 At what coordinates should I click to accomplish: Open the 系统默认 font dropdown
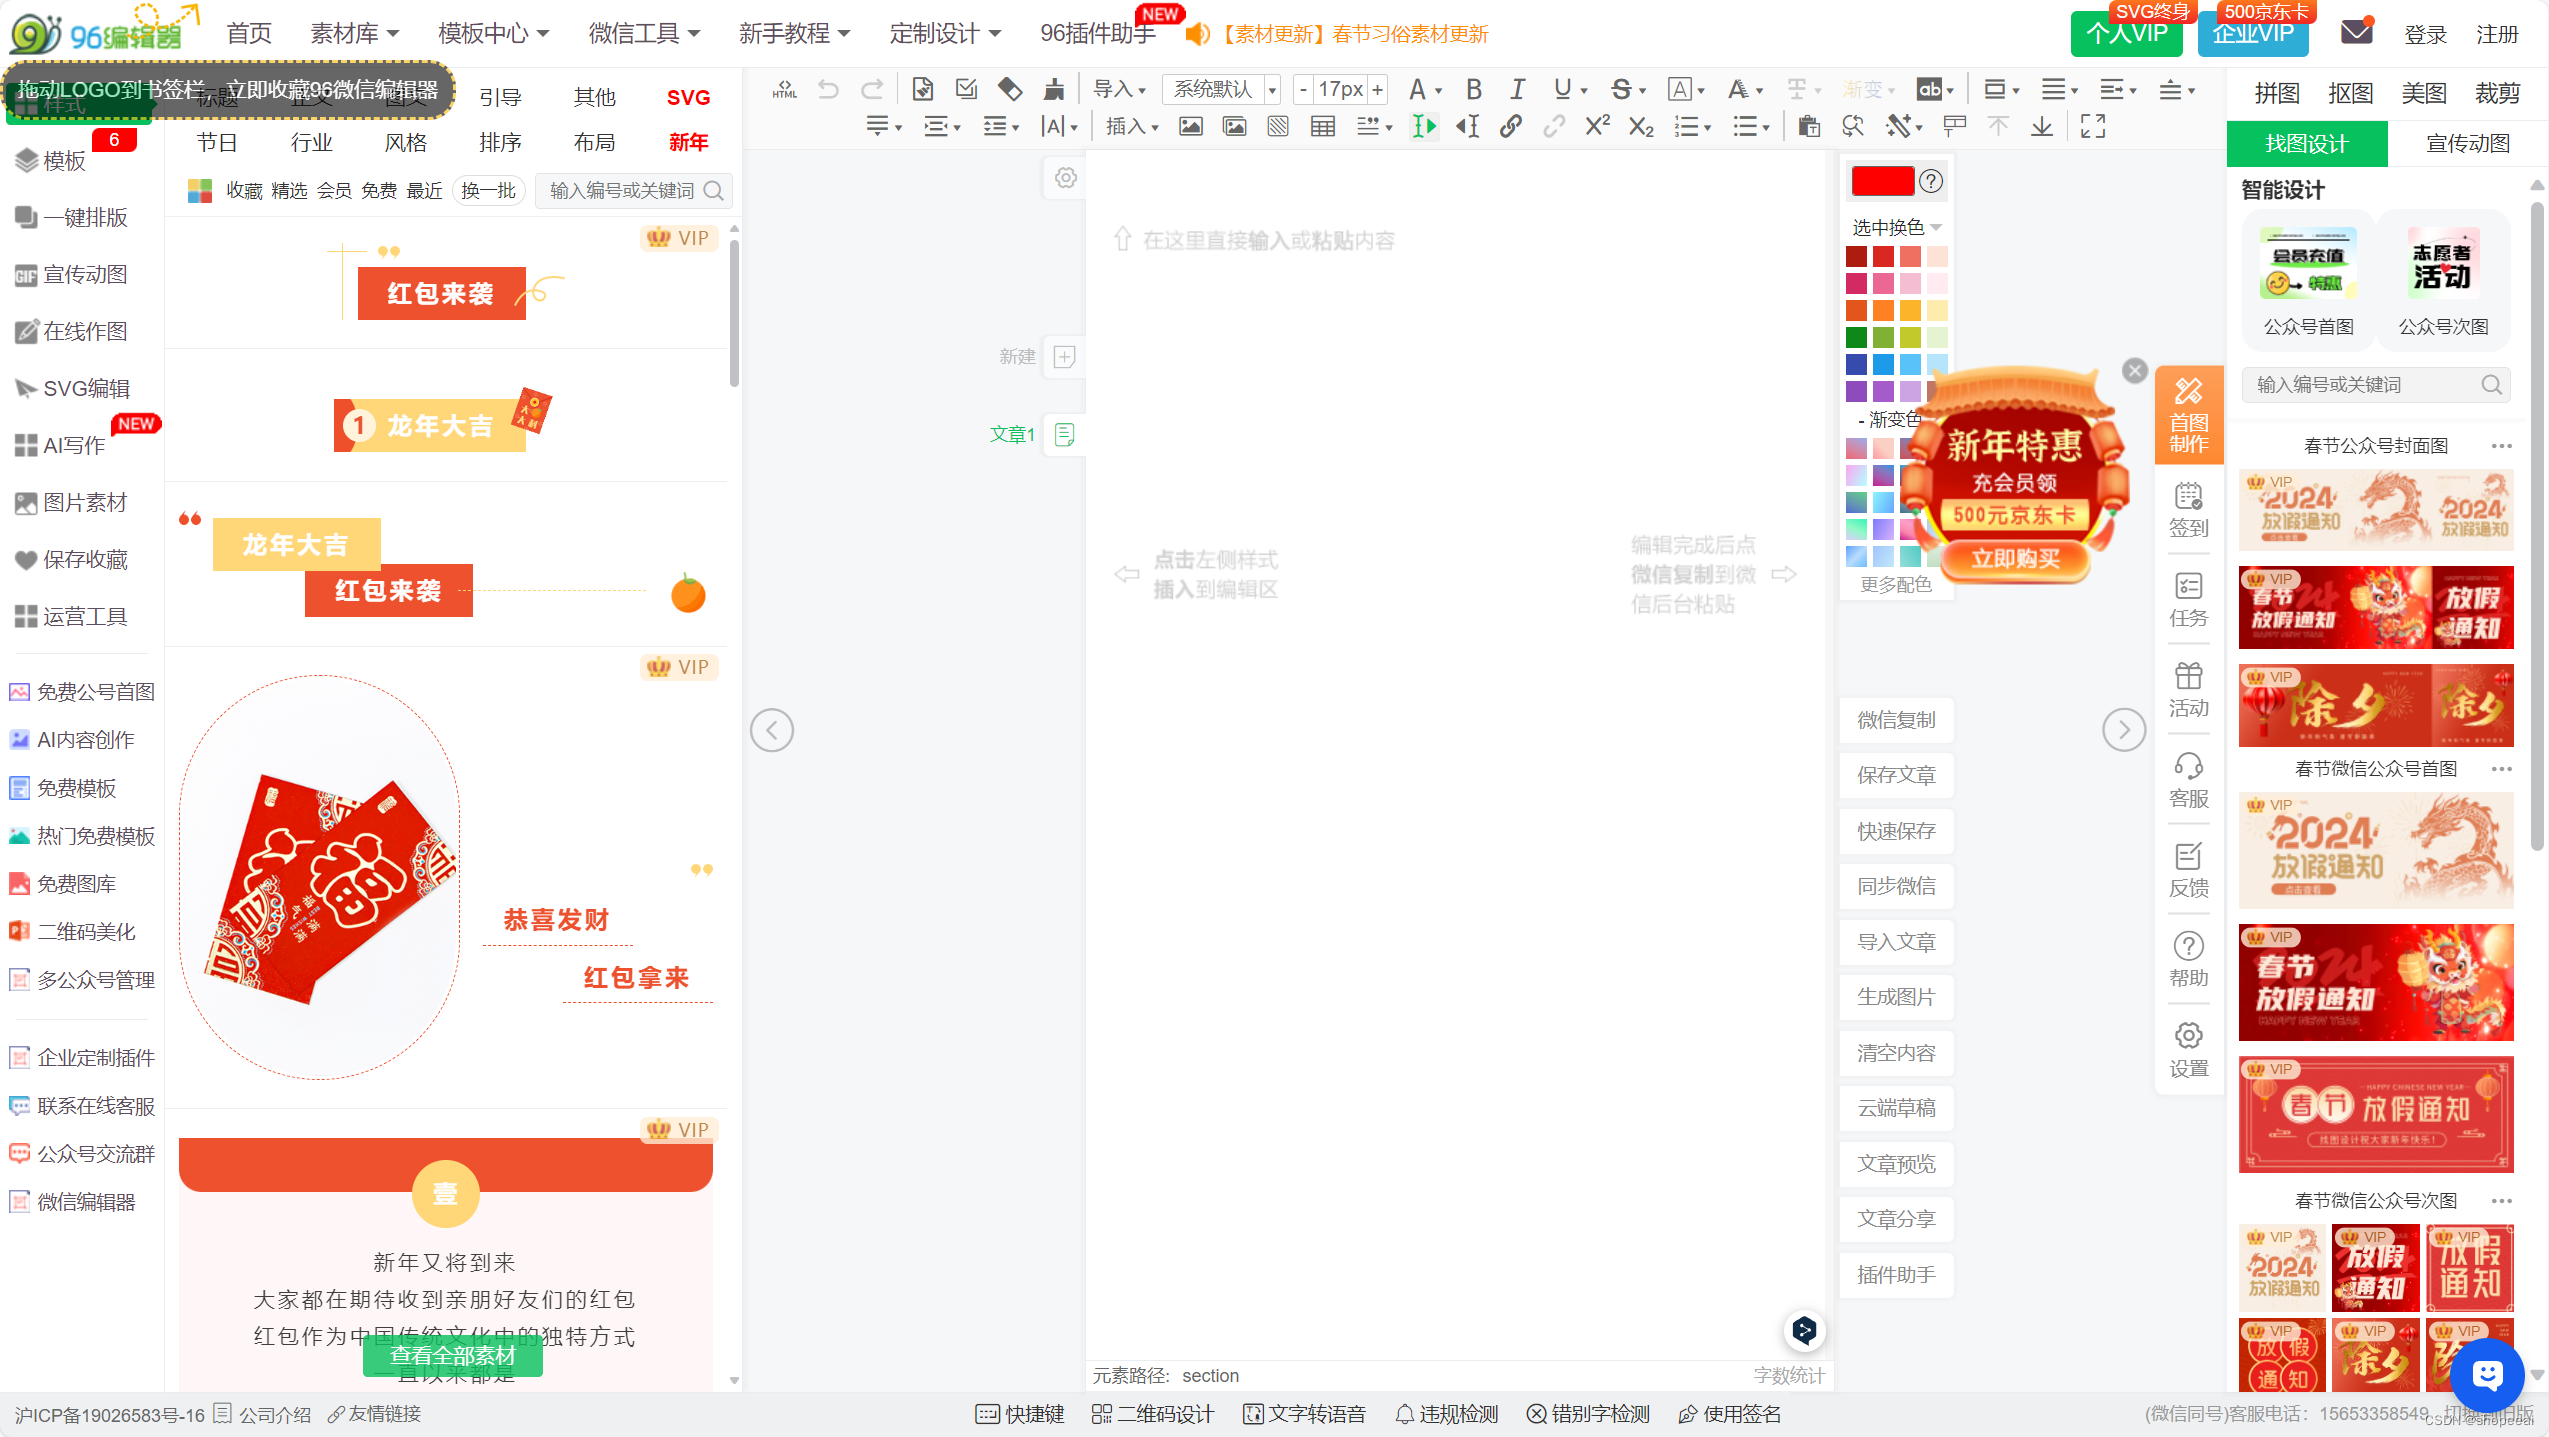tap(1221, 90)
